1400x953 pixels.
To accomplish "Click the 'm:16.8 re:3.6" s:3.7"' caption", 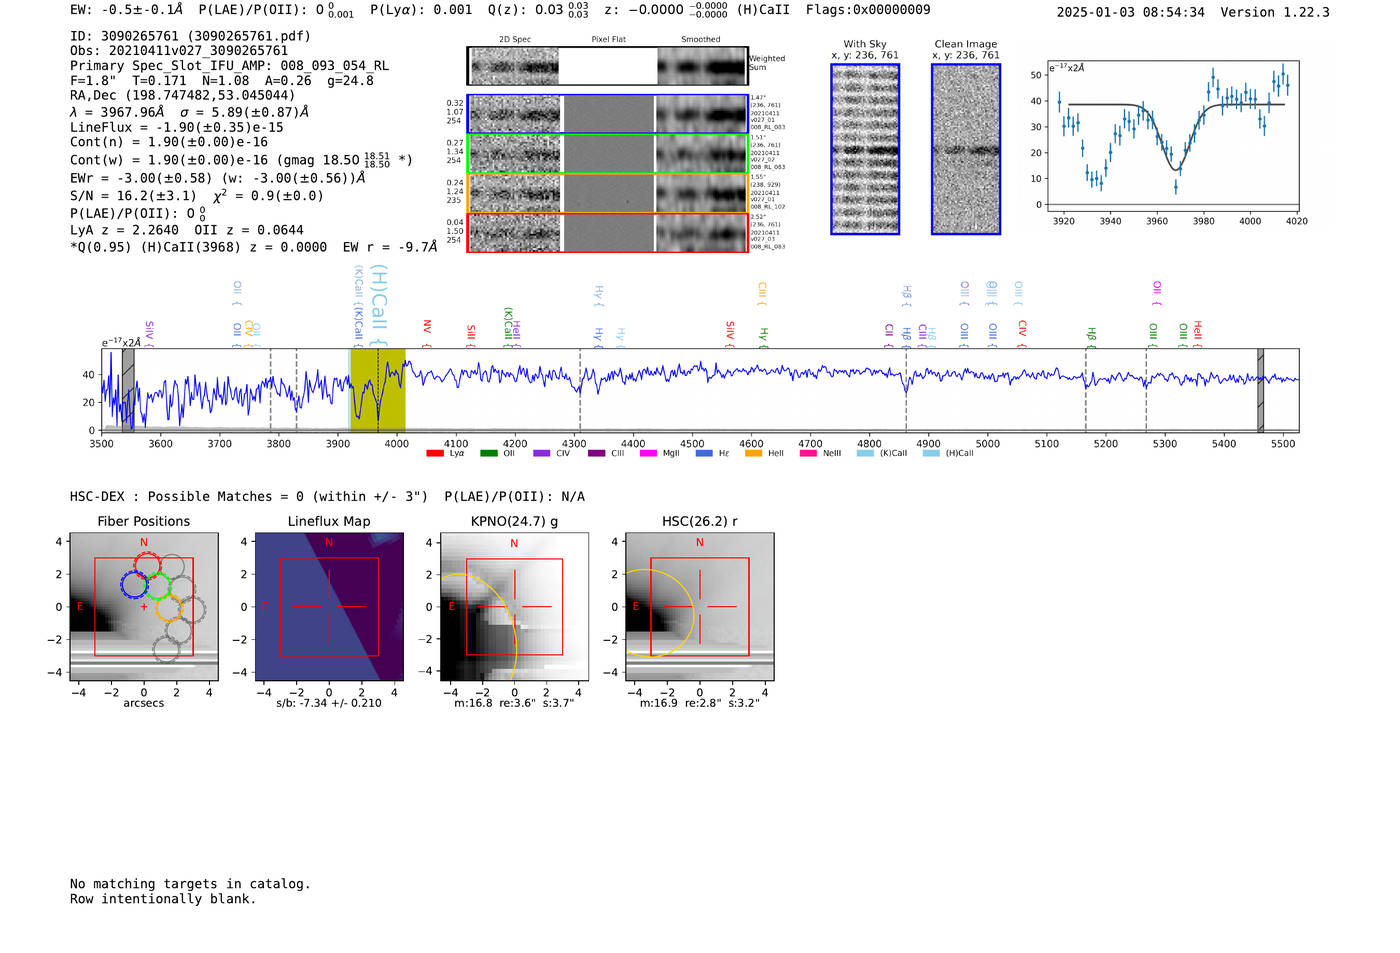I will tap(514, 703).
